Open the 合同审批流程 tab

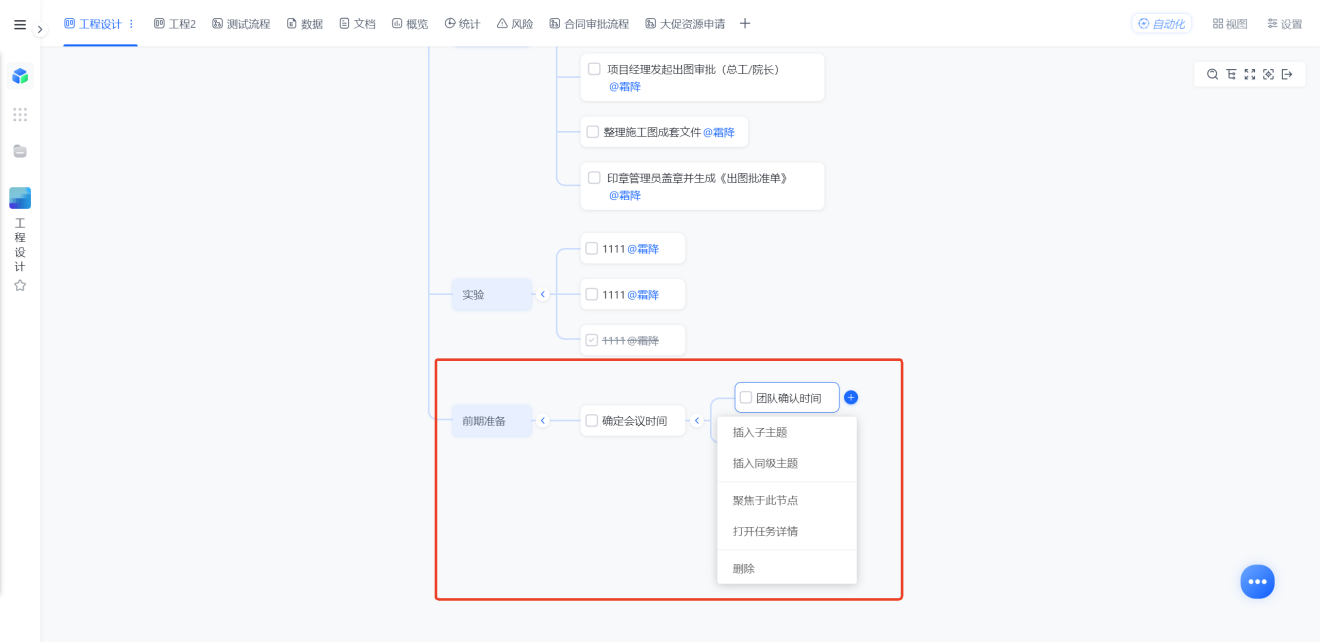click(590, 24)
